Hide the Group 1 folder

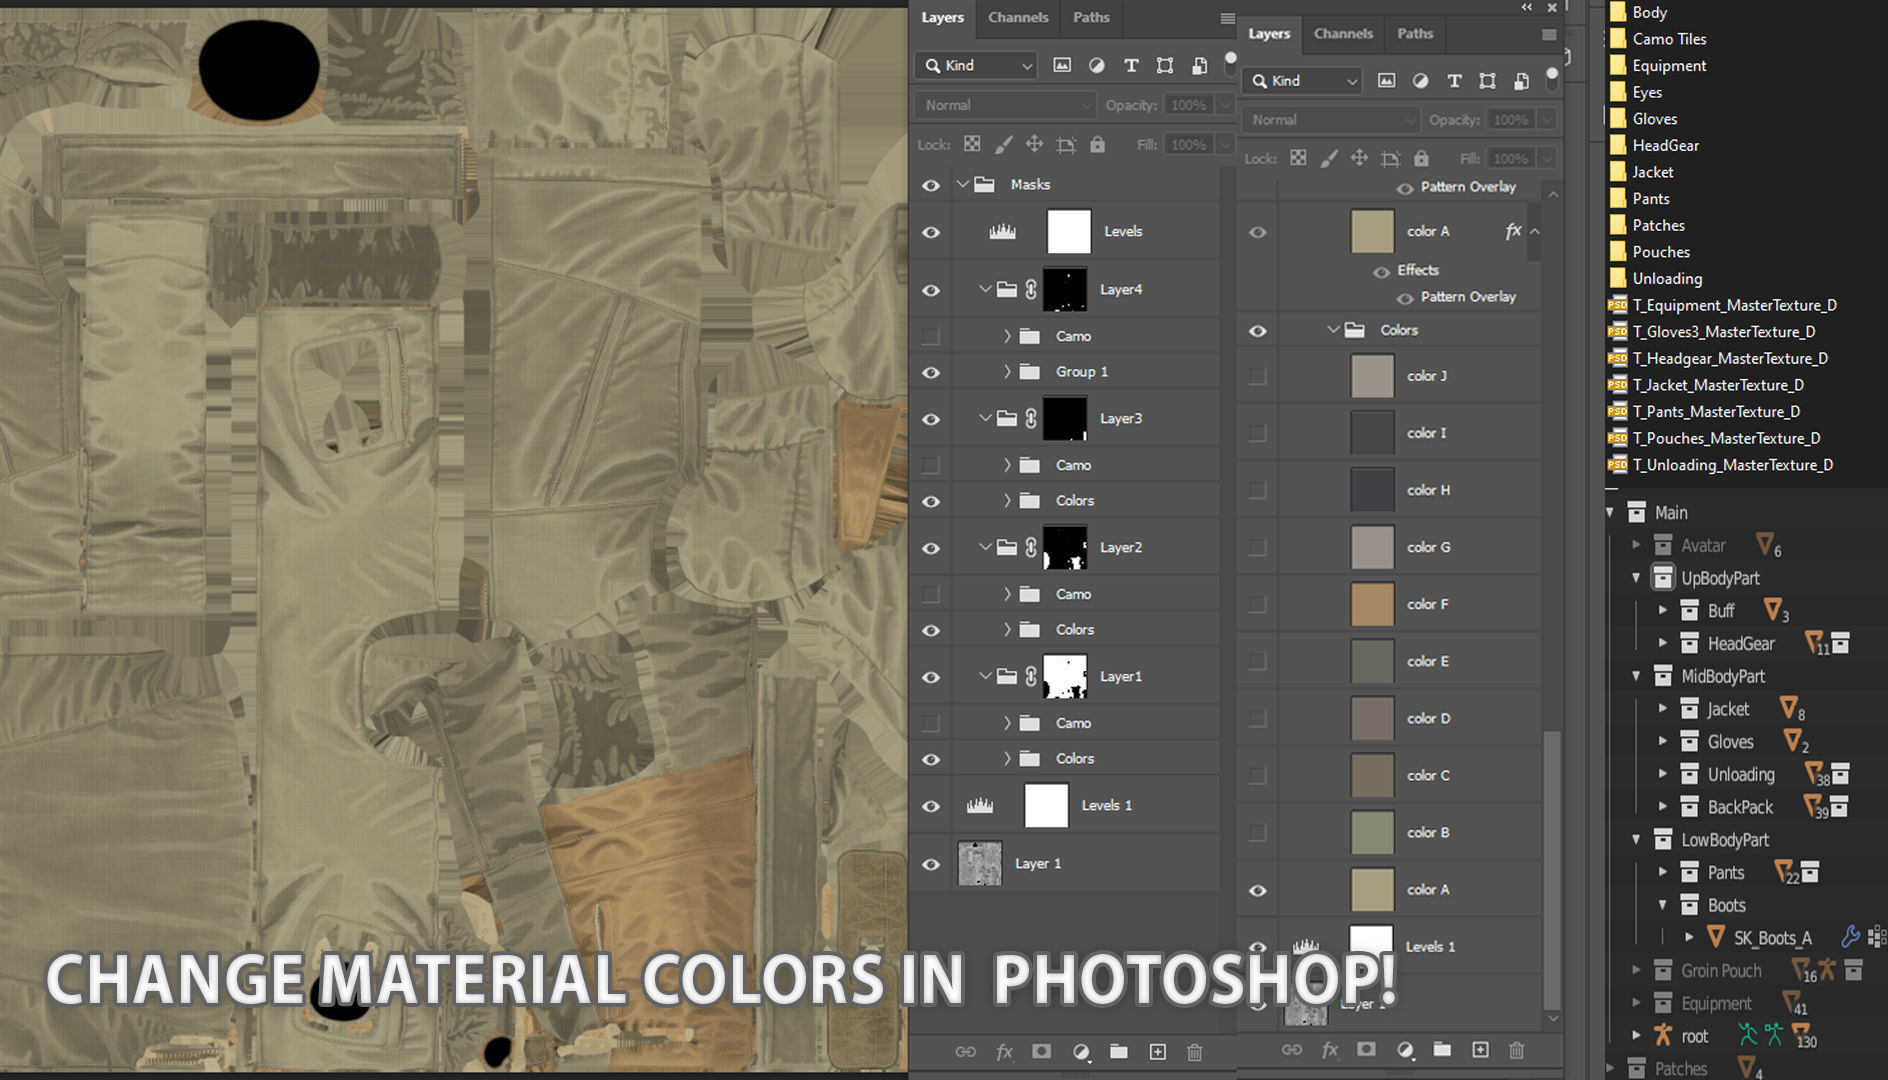(931, 372)
